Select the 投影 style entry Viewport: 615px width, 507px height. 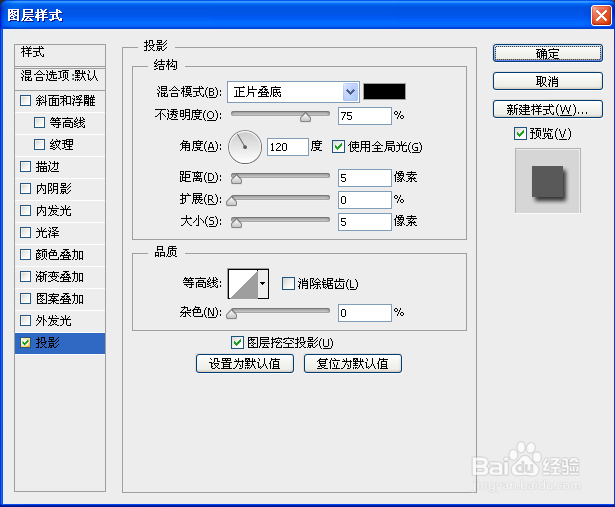(x=60, y=343)
